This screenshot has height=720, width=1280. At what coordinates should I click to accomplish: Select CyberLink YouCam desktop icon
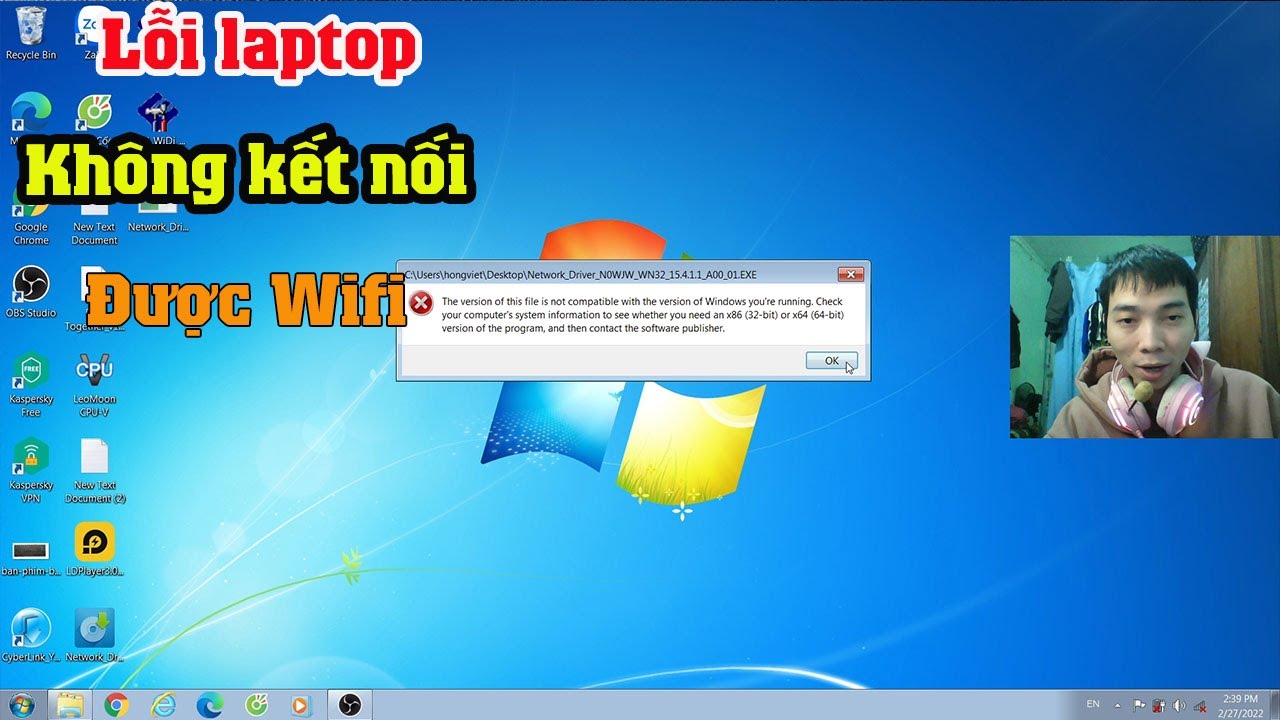(x=30, y=633)
